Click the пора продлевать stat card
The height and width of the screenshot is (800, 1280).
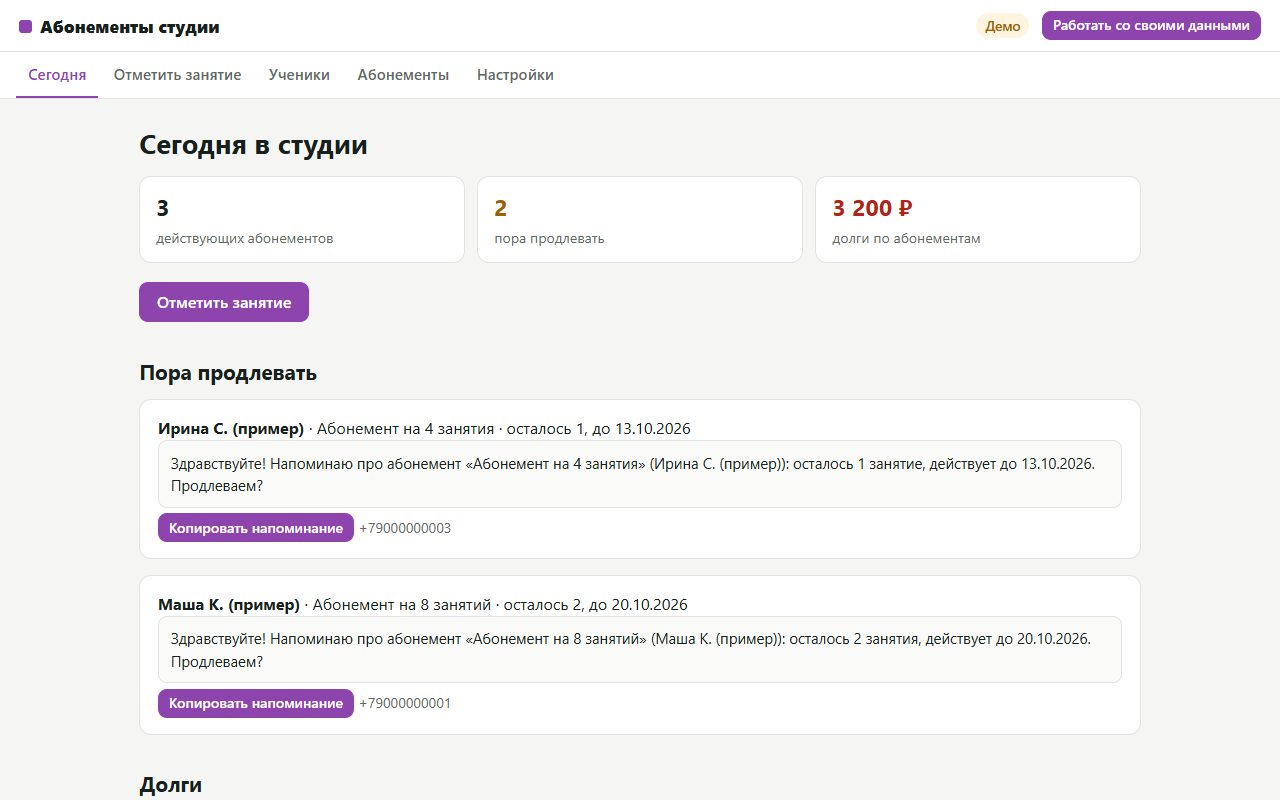pos(640,220)
